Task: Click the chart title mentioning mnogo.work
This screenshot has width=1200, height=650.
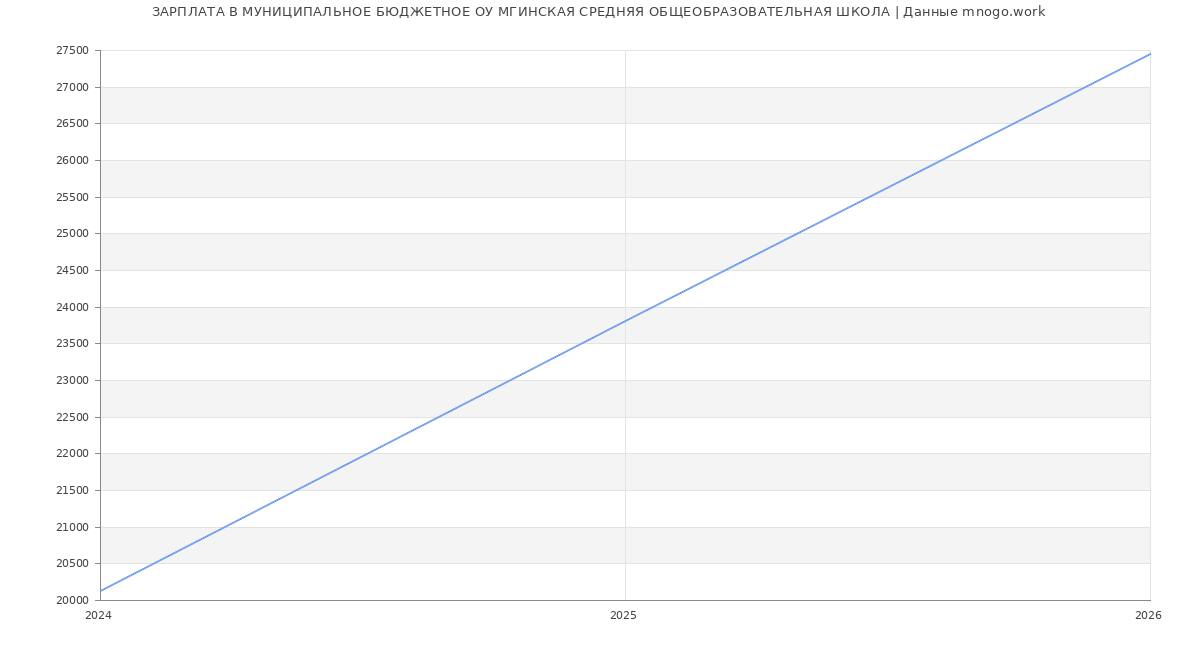Action: 598,12
